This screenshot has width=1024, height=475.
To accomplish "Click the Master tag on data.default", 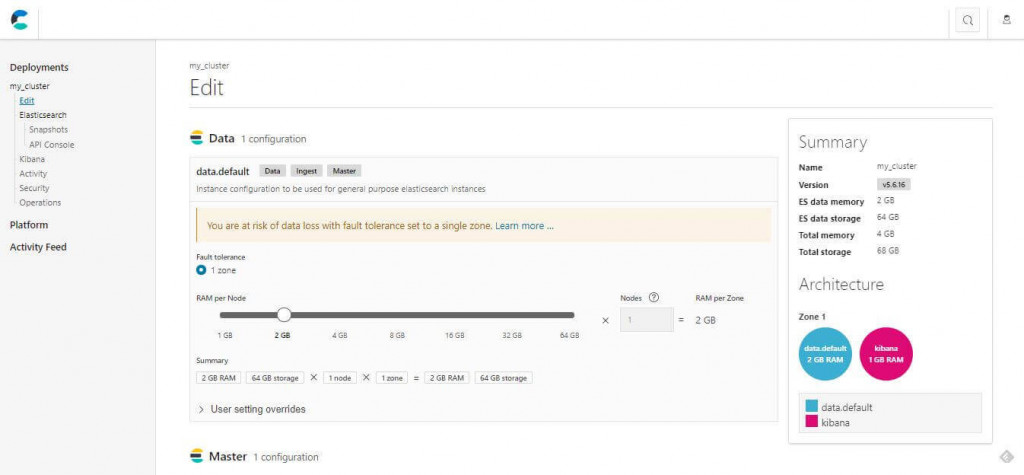I will tap(344, 171).
